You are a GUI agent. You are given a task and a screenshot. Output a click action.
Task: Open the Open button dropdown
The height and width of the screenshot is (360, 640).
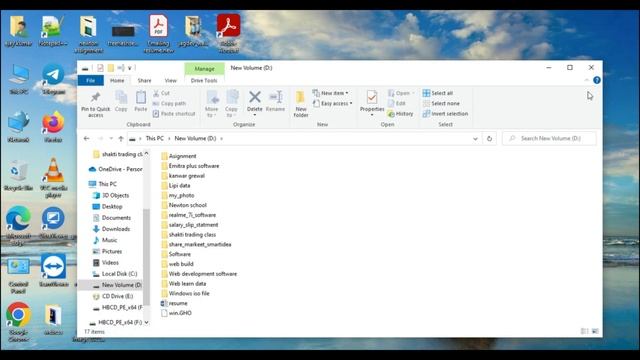tap(412, 93)
